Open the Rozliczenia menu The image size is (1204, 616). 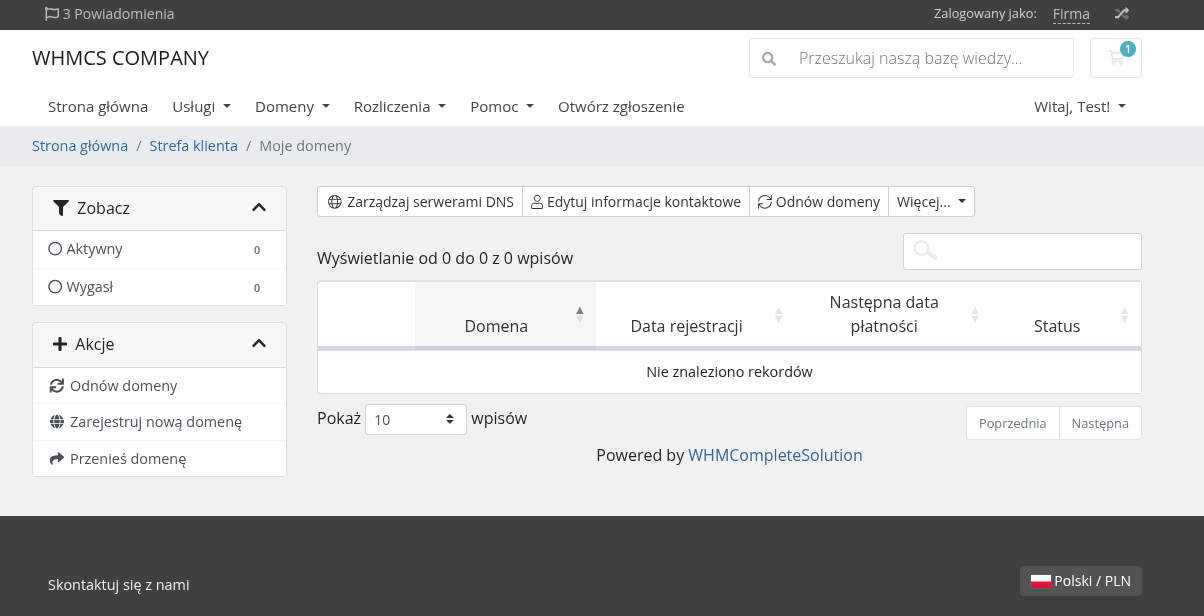click(x=399, y=106)
